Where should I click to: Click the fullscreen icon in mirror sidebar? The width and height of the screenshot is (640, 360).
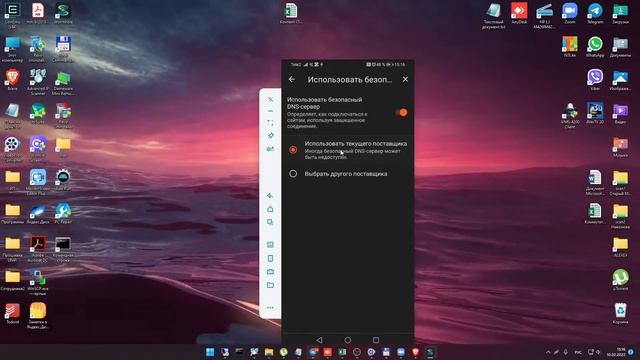point(270,122)
